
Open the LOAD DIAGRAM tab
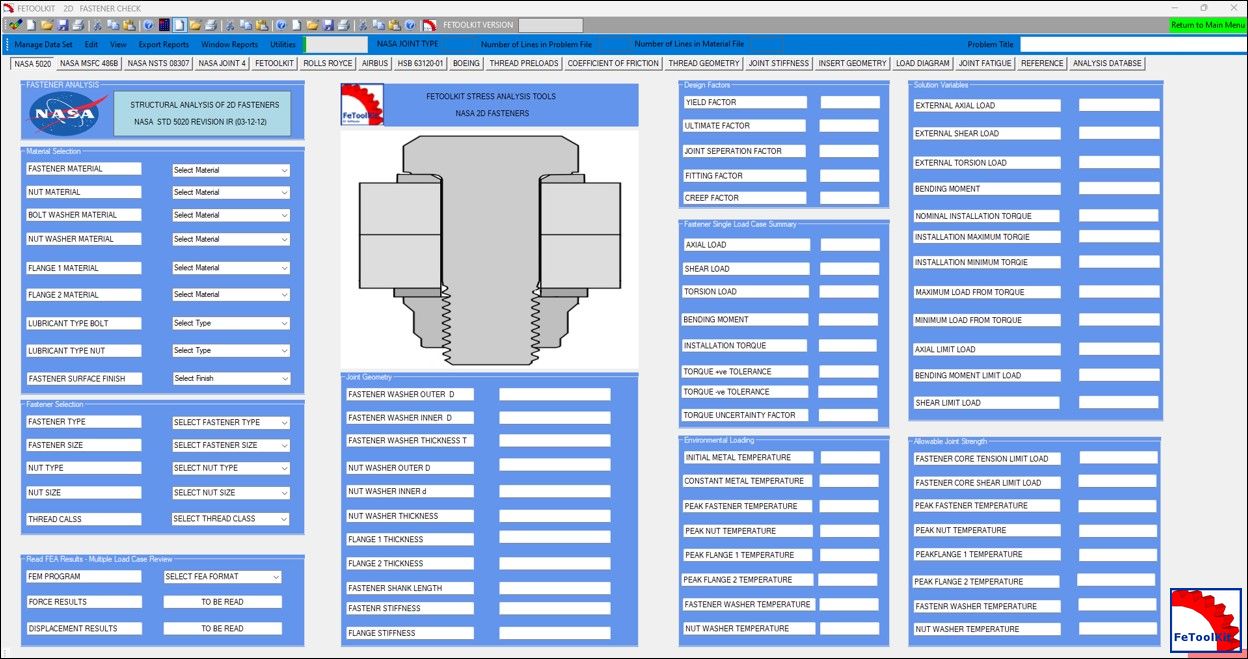pos(922,63)
